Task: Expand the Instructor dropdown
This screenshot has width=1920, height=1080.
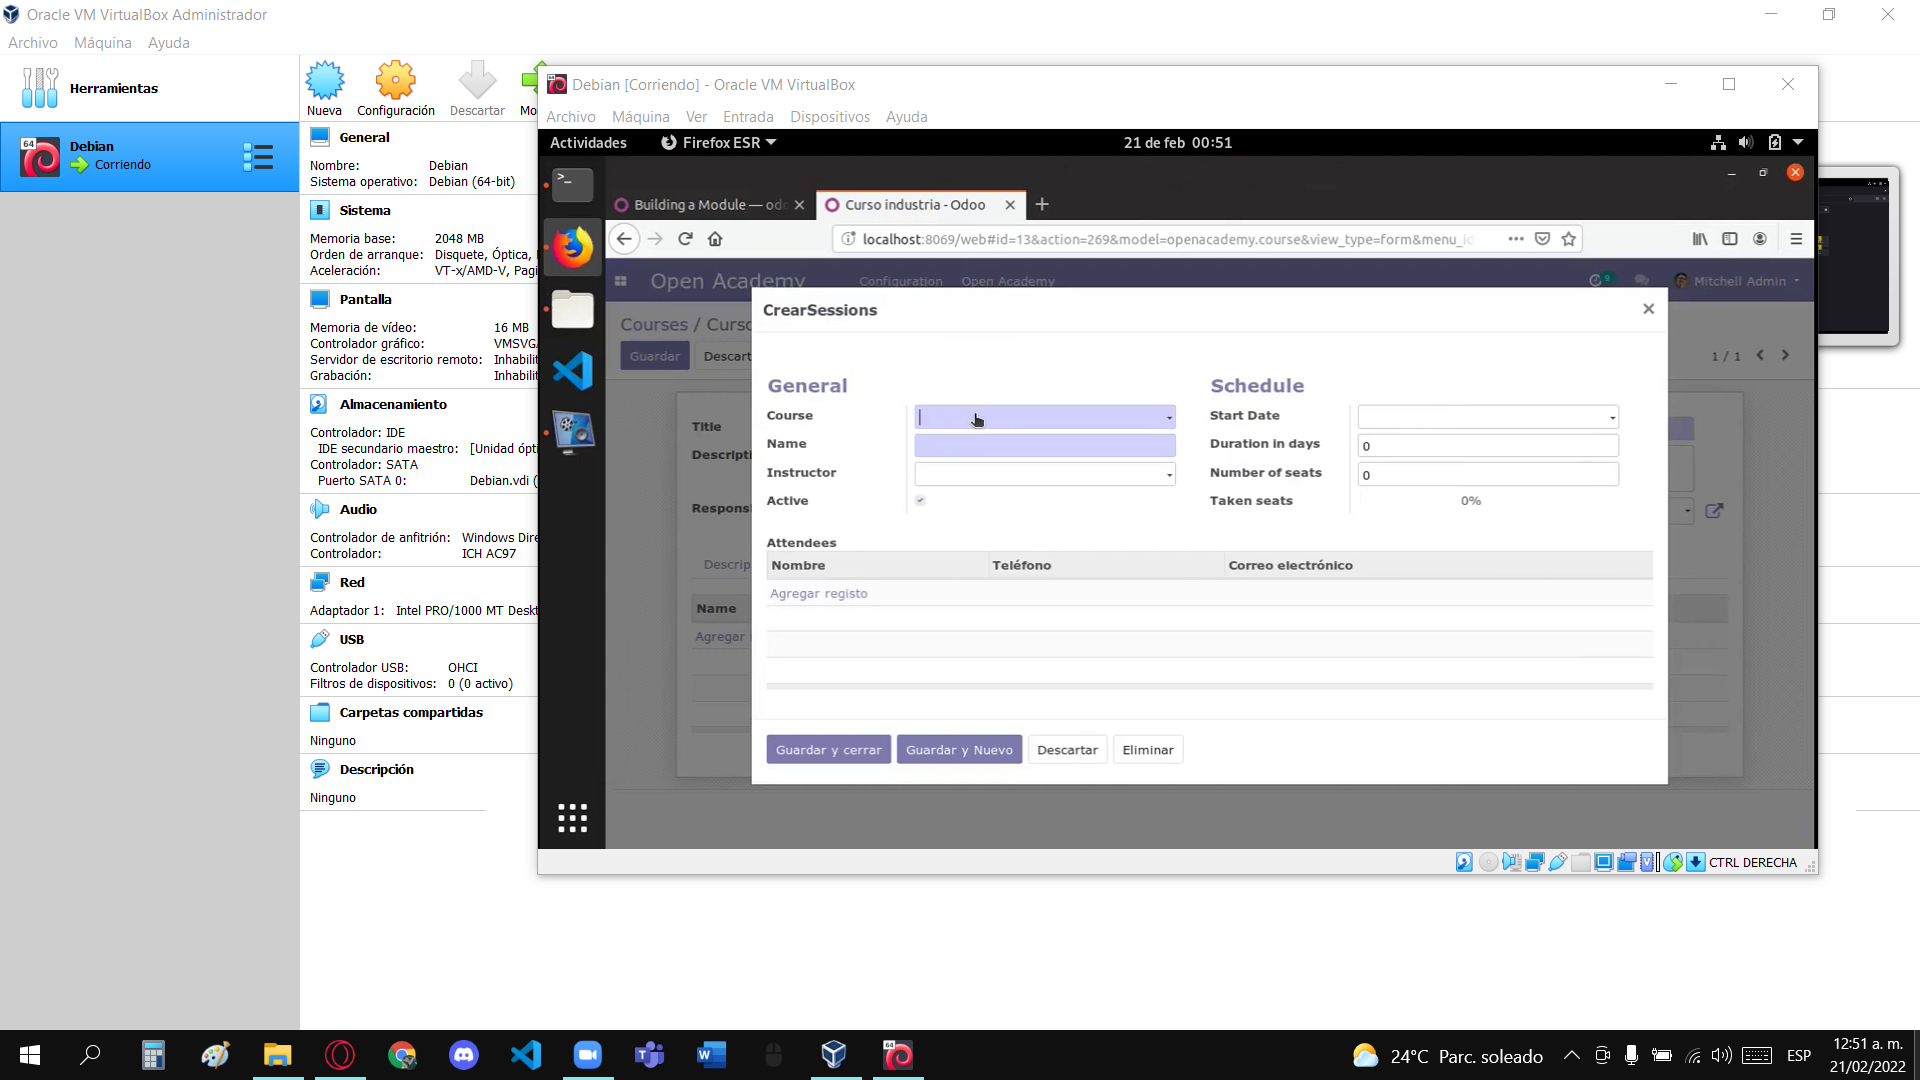Action: pos(1169,474)
